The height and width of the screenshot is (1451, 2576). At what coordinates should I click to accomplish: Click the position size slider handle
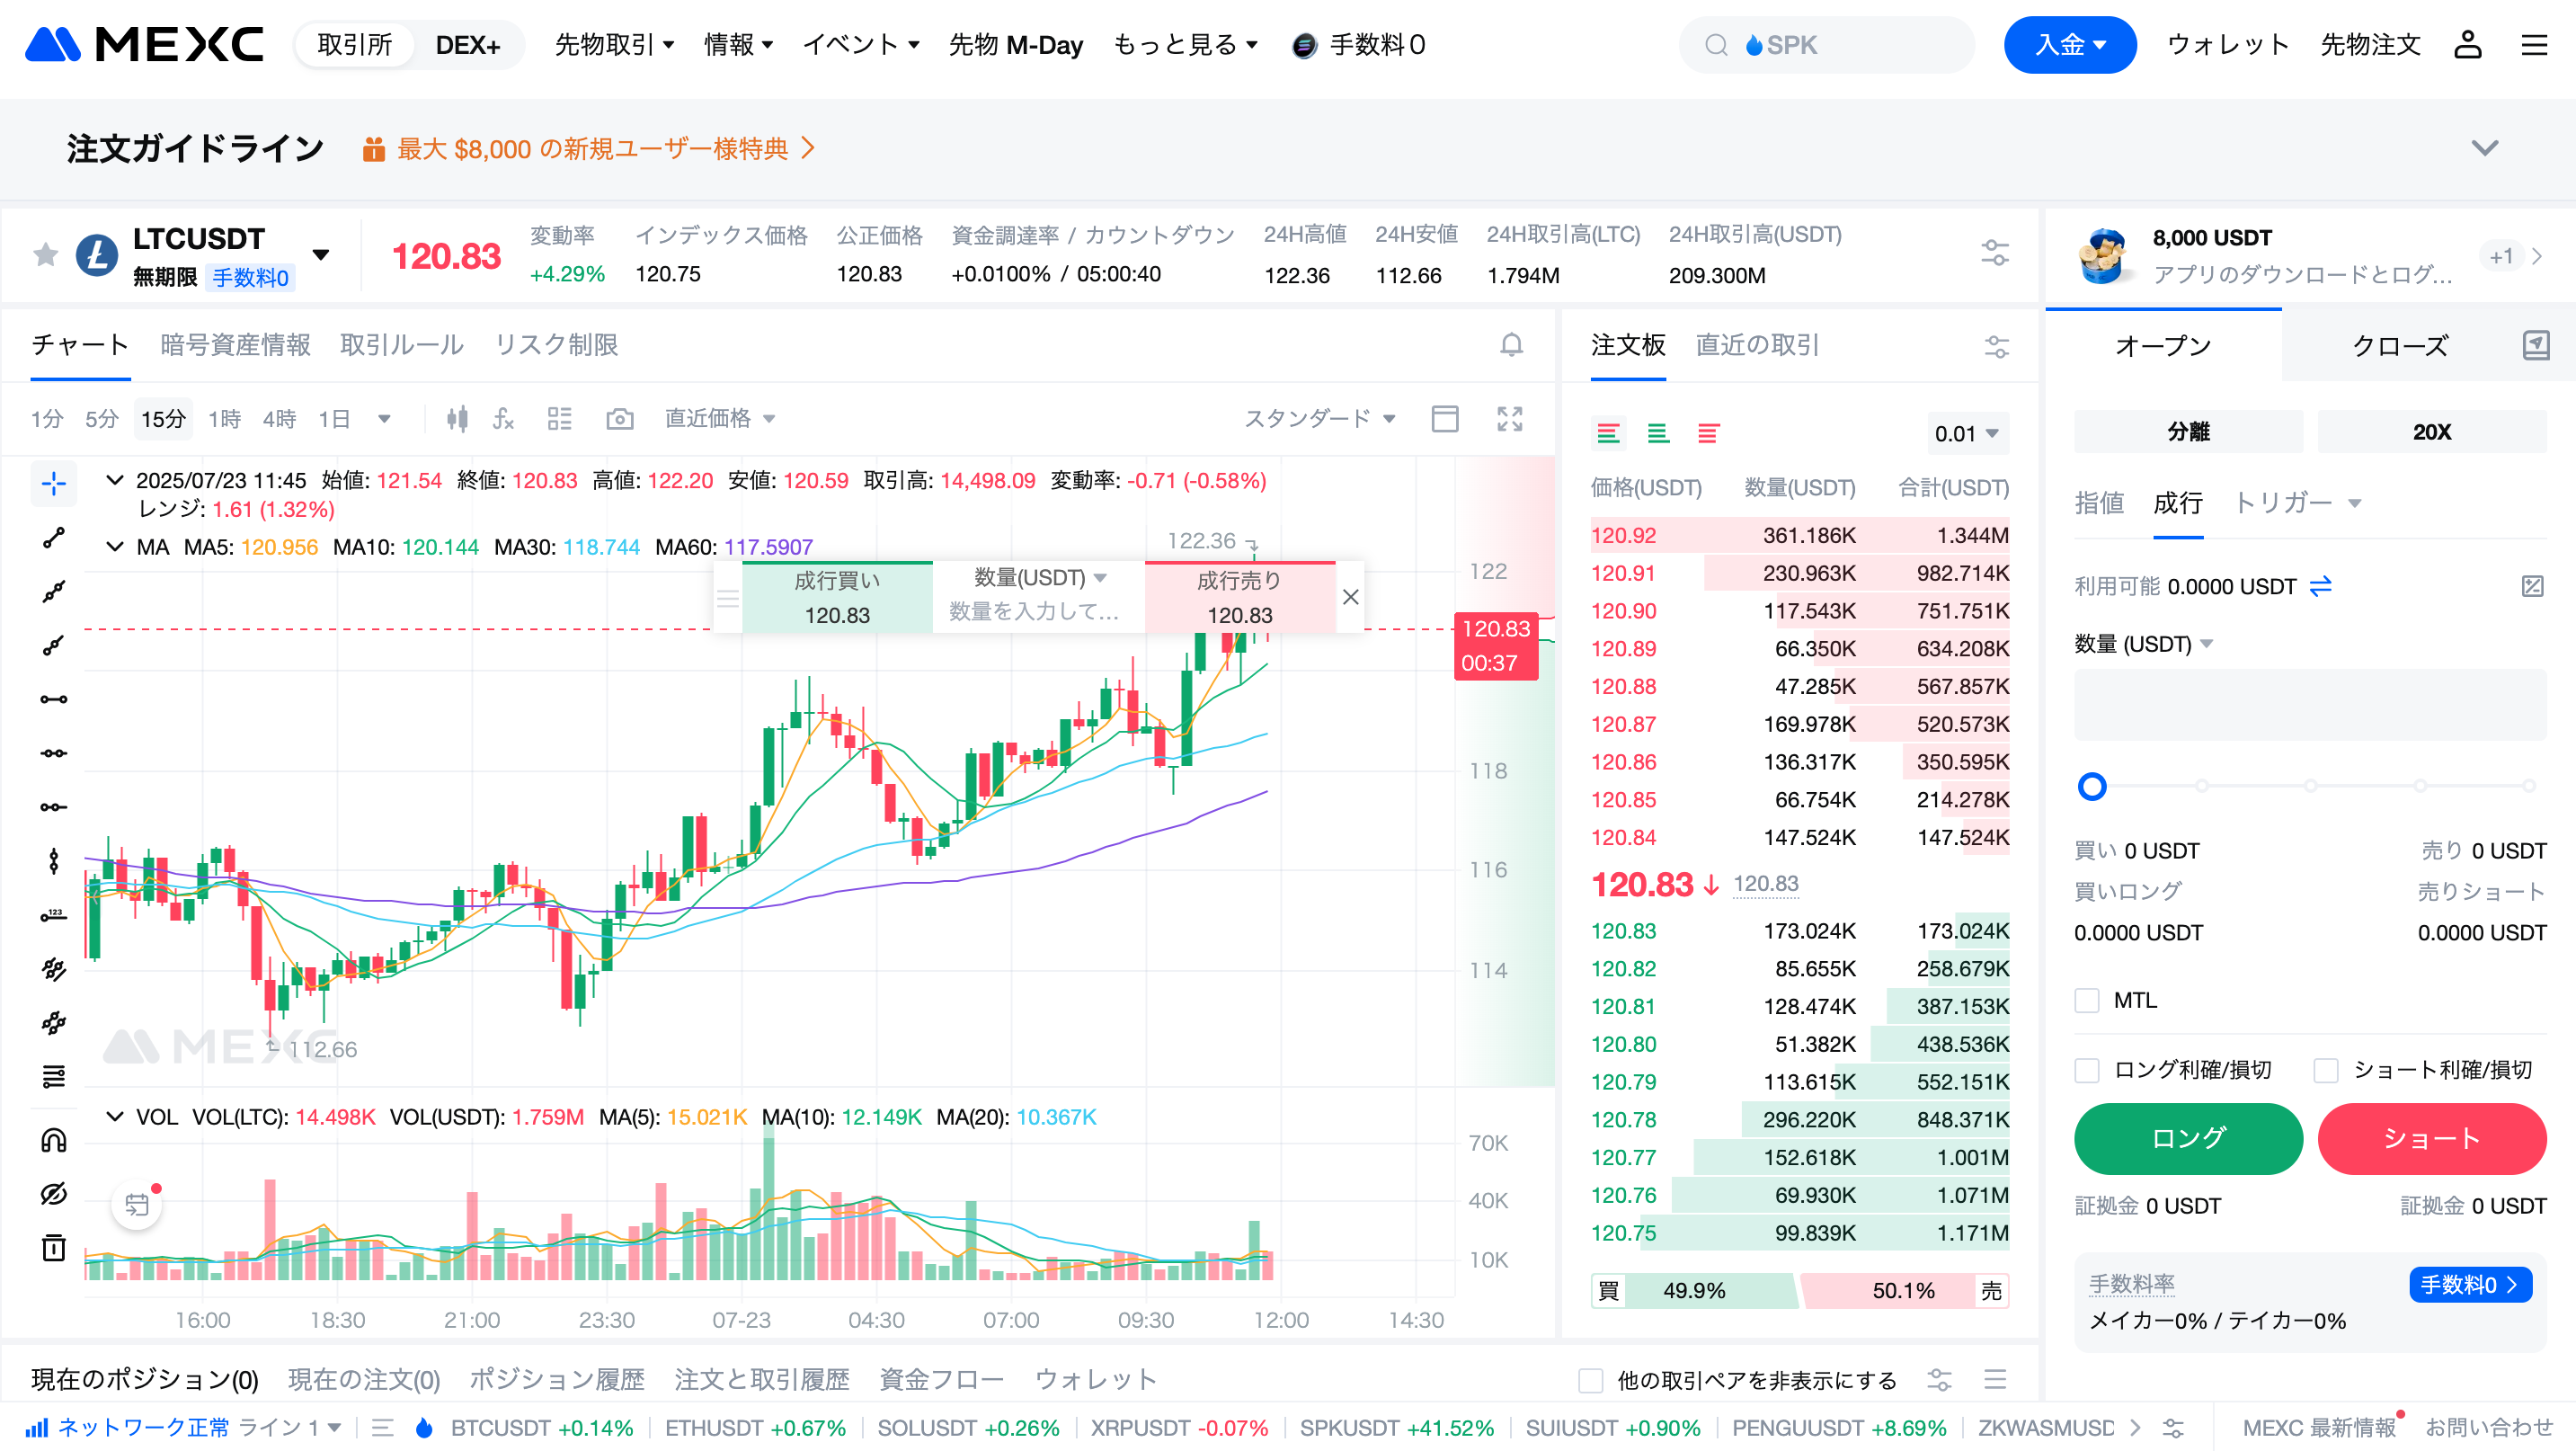pos(2091,787)
